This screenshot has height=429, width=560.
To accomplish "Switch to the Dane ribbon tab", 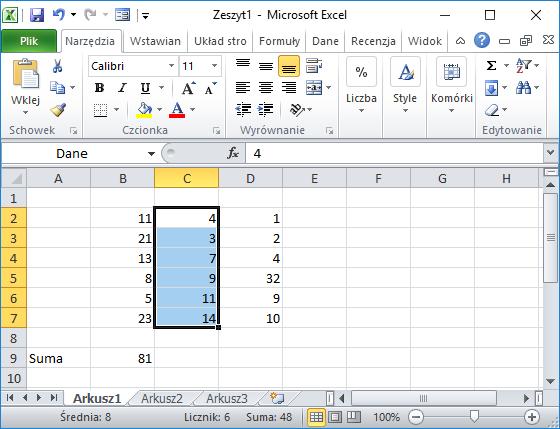I will pyautogui.click(x=325, y=41).
